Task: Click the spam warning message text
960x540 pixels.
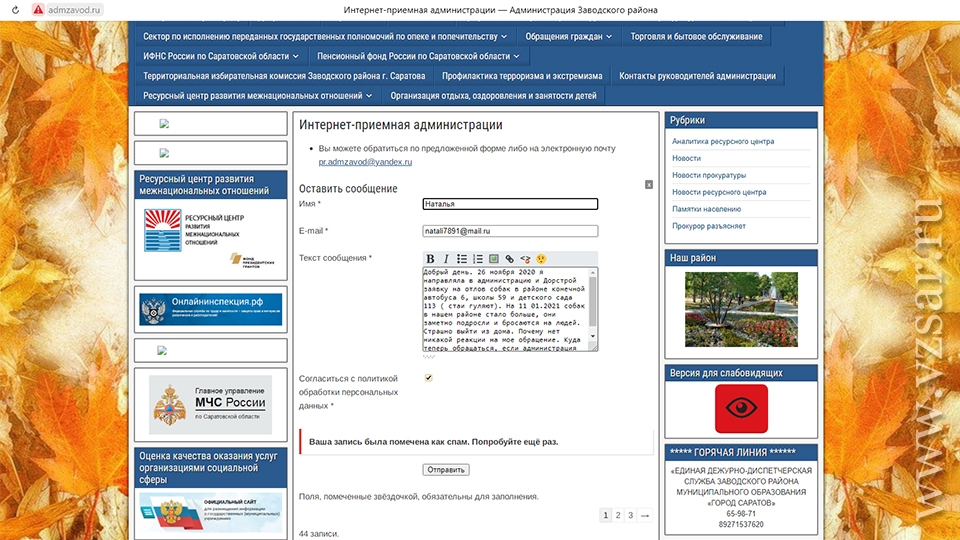Action: coord(433,441)
